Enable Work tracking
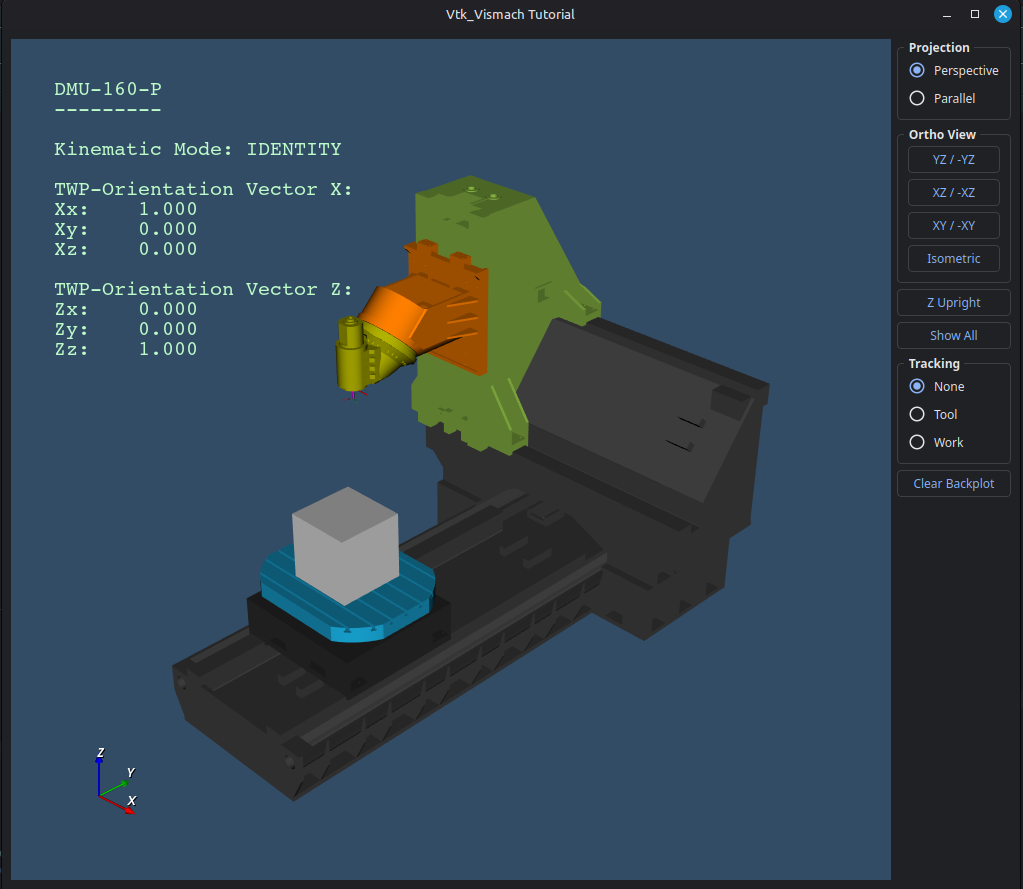 coord(917,443)
